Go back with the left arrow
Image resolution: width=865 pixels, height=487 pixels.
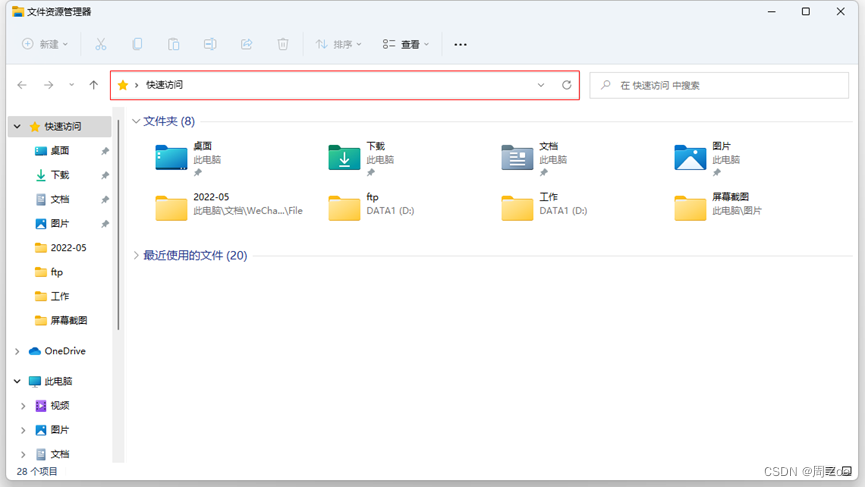(x=22, y=85)
